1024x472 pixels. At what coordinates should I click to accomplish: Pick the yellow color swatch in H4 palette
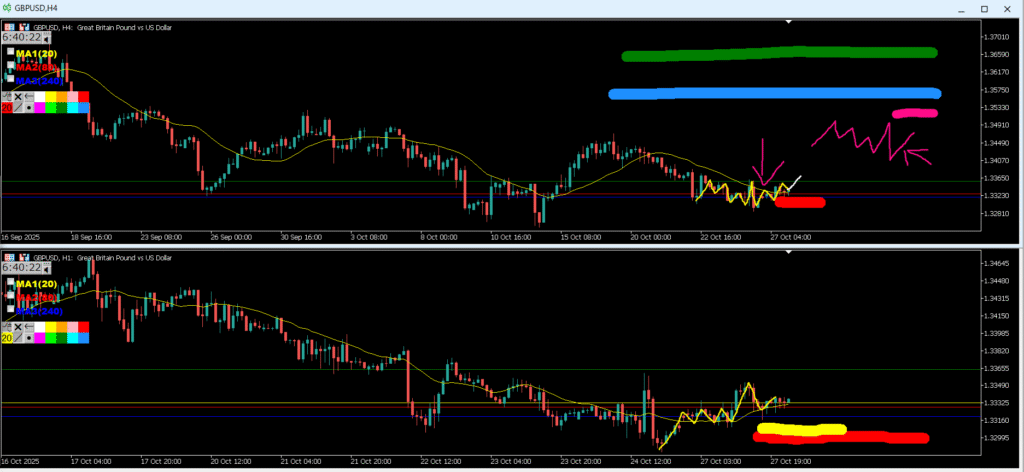(51, 96)
